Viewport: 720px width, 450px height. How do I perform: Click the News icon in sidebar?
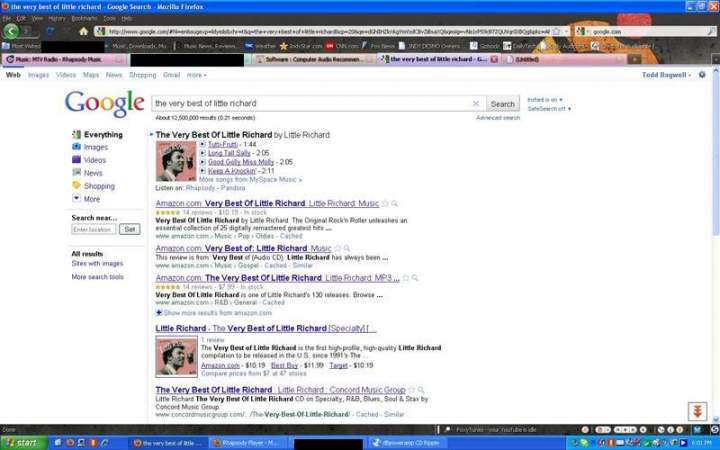click(76, 172)
